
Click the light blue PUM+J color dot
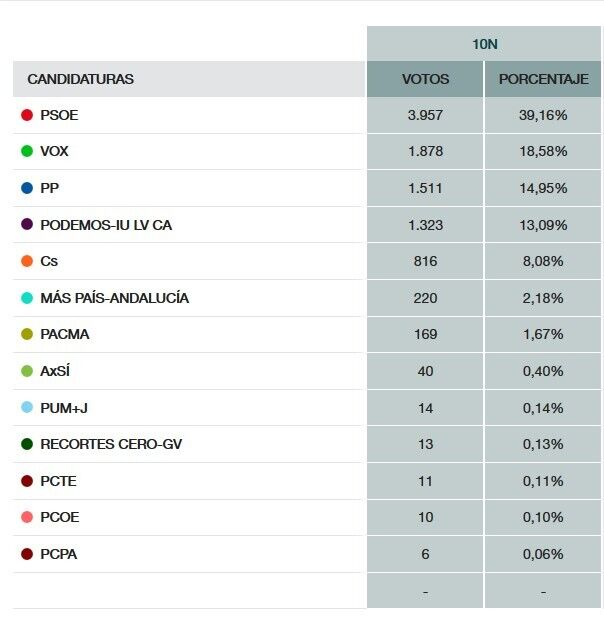27,408
